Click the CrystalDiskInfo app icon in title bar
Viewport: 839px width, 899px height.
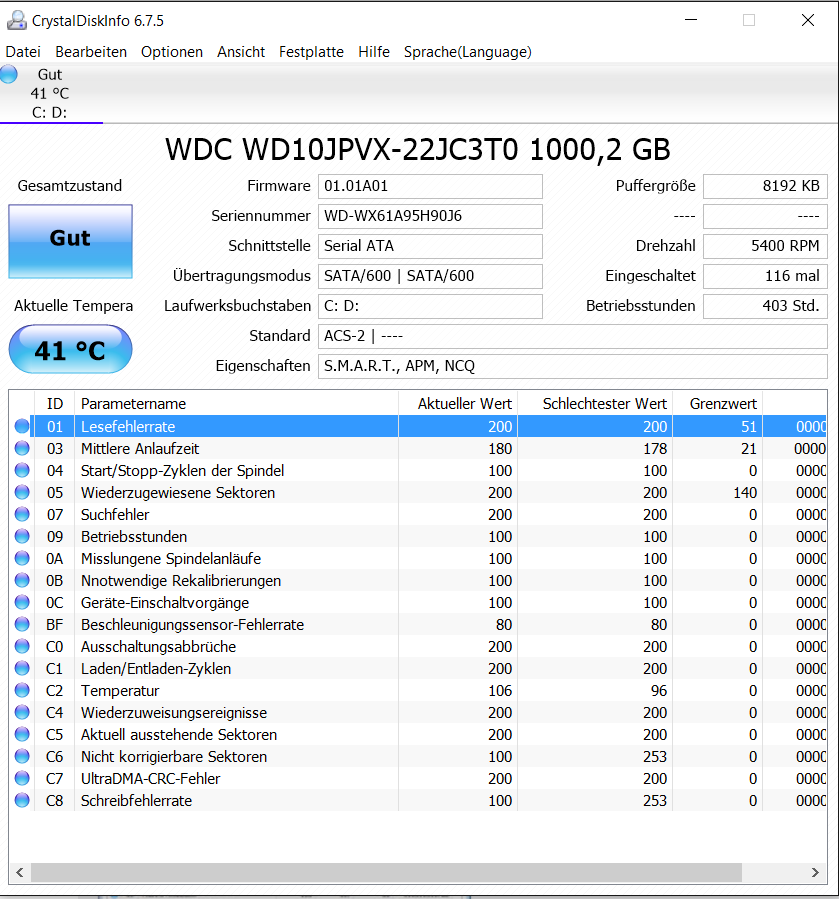coord(17,21)
